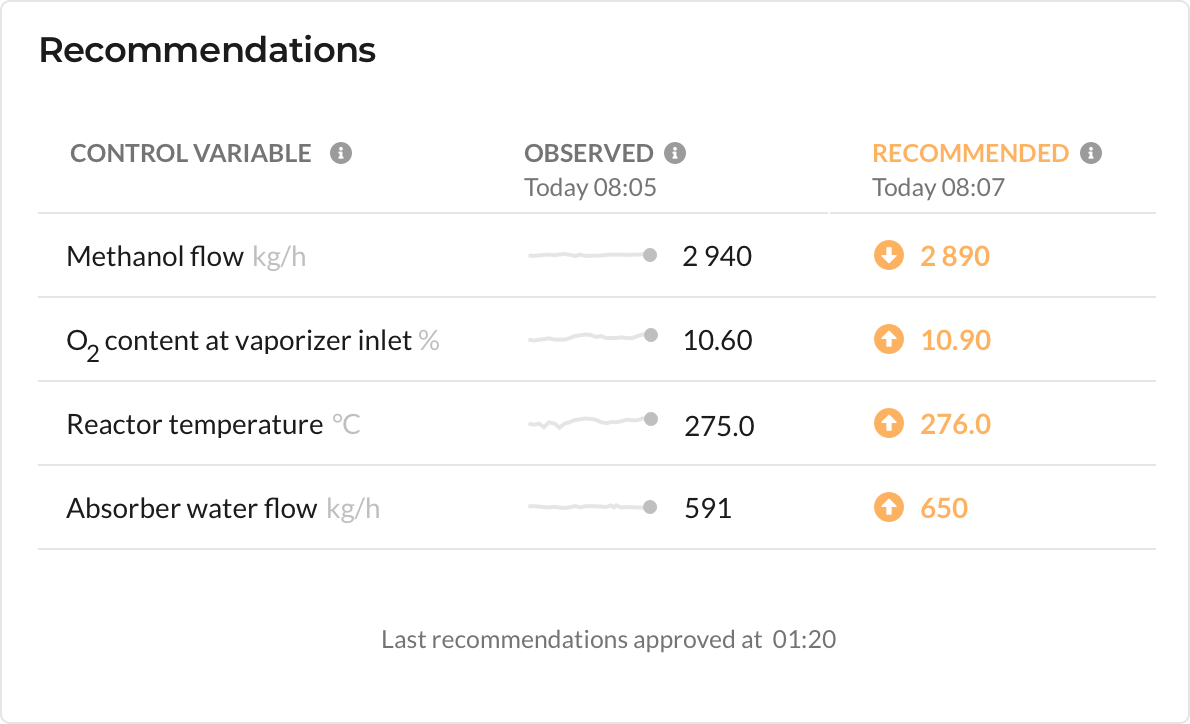The image size is (1190, 724).
Task: Click the O2 content trend sparkline
Action: coord(593,337)
